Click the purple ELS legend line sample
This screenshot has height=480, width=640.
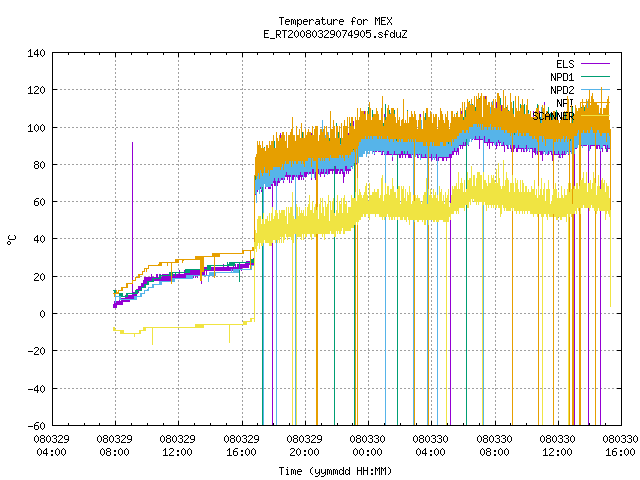click(596, 64)
